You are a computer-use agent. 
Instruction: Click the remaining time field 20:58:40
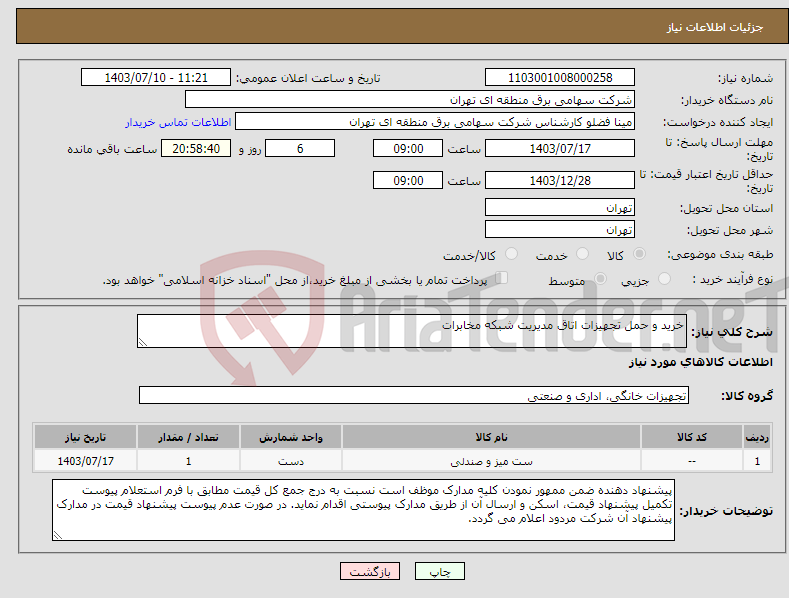(x=196, y=148)
